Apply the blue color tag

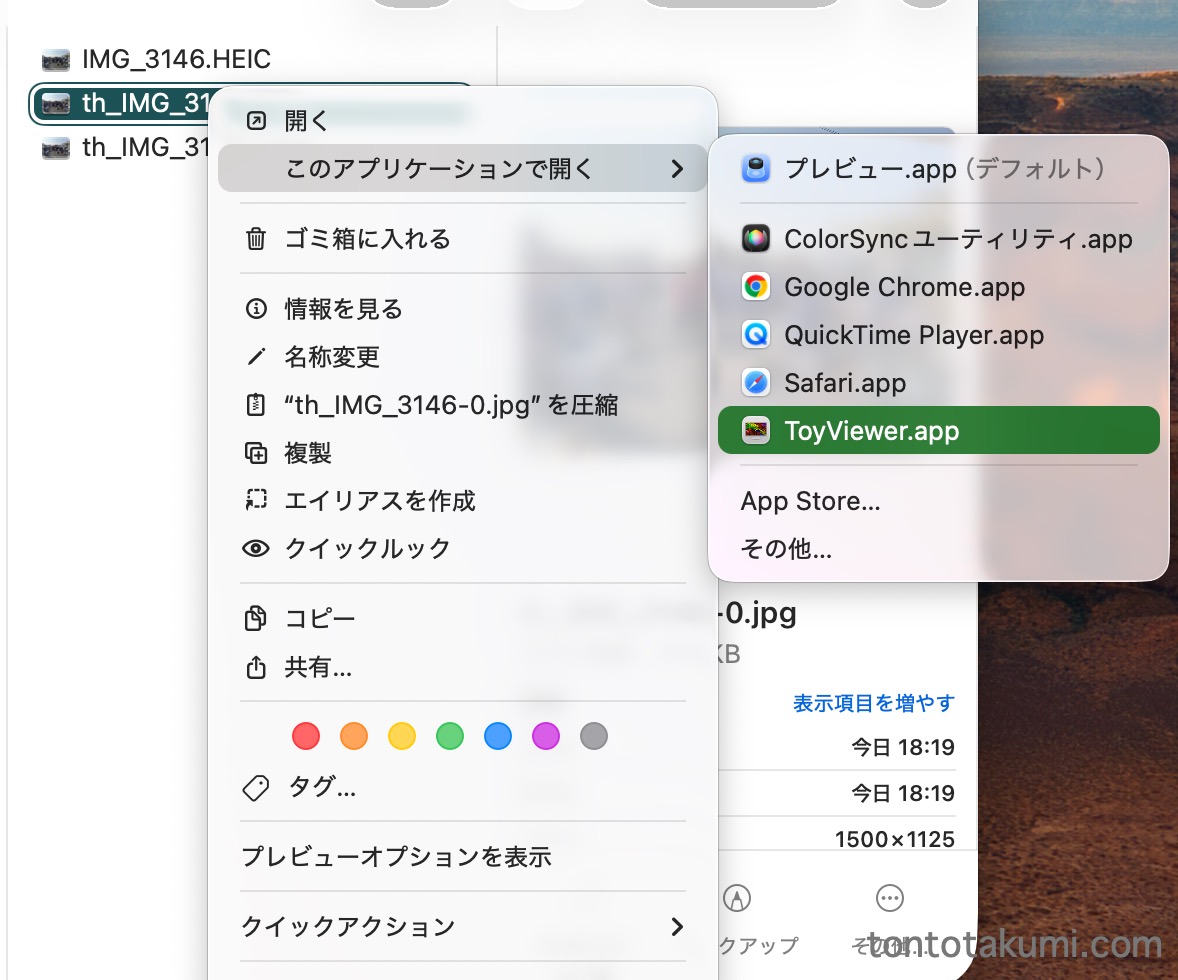pyautogui.click(x=498, y=737)
